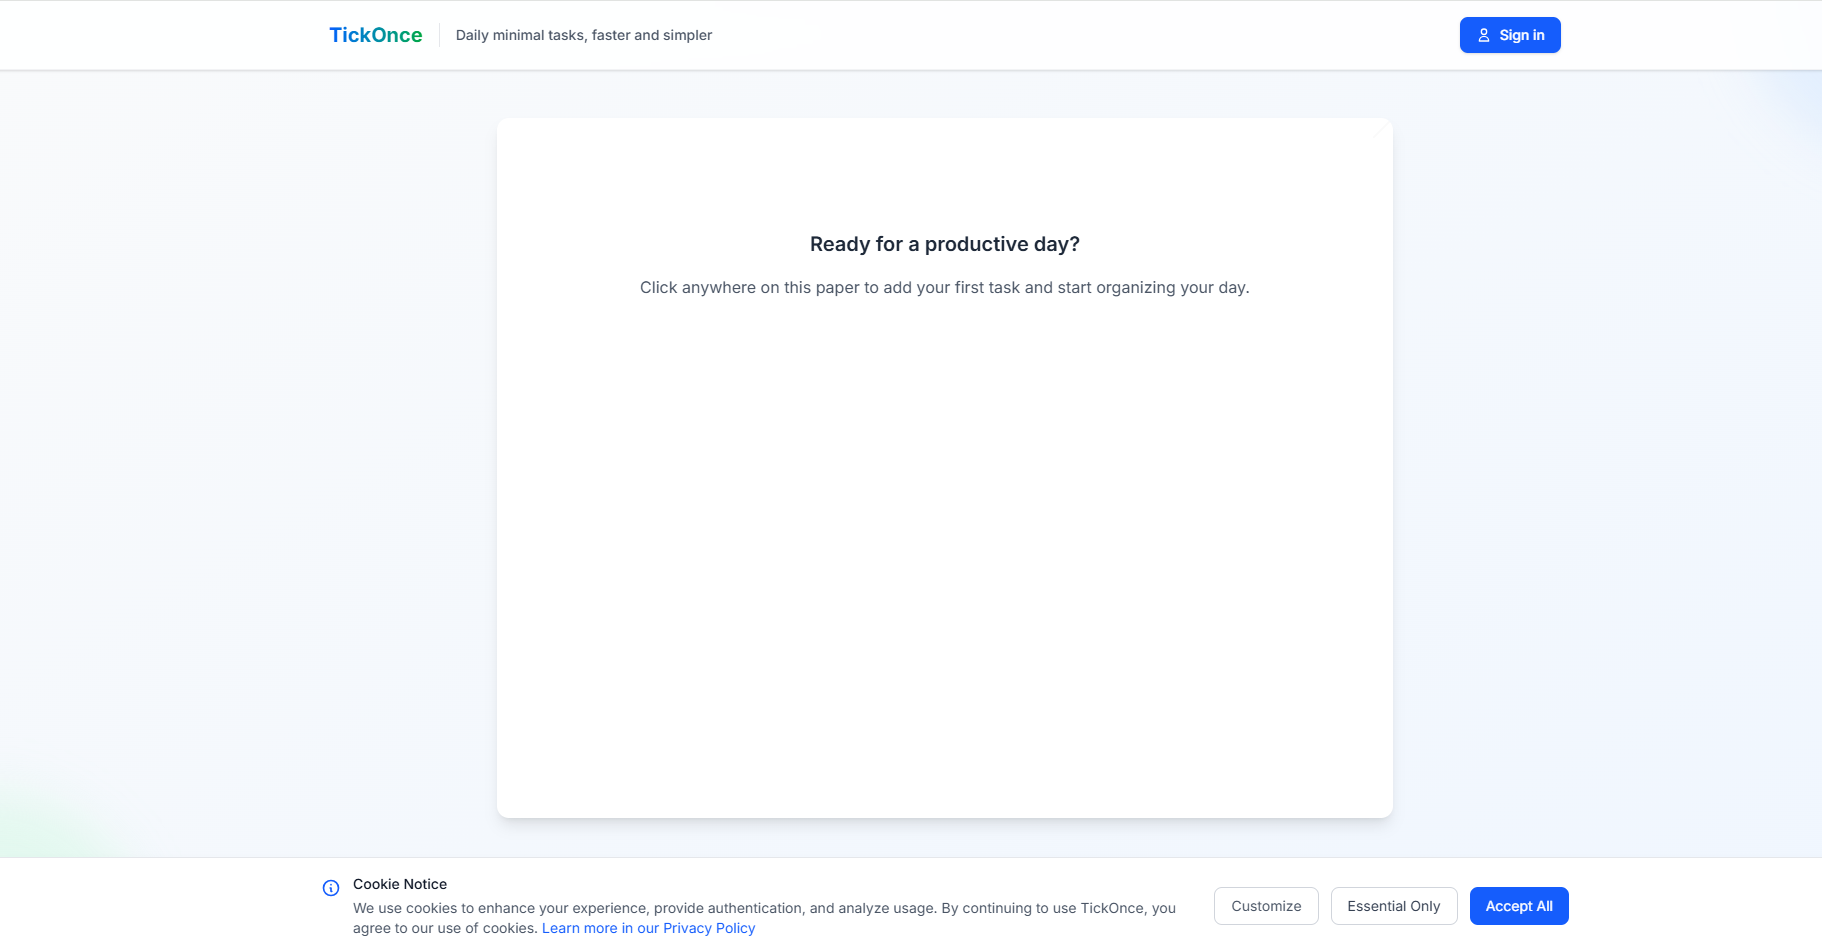This screenshot has width=1822, height=949.
Task: Accept all cookies
Action: pyautogui.click(x=1518, y=906)
